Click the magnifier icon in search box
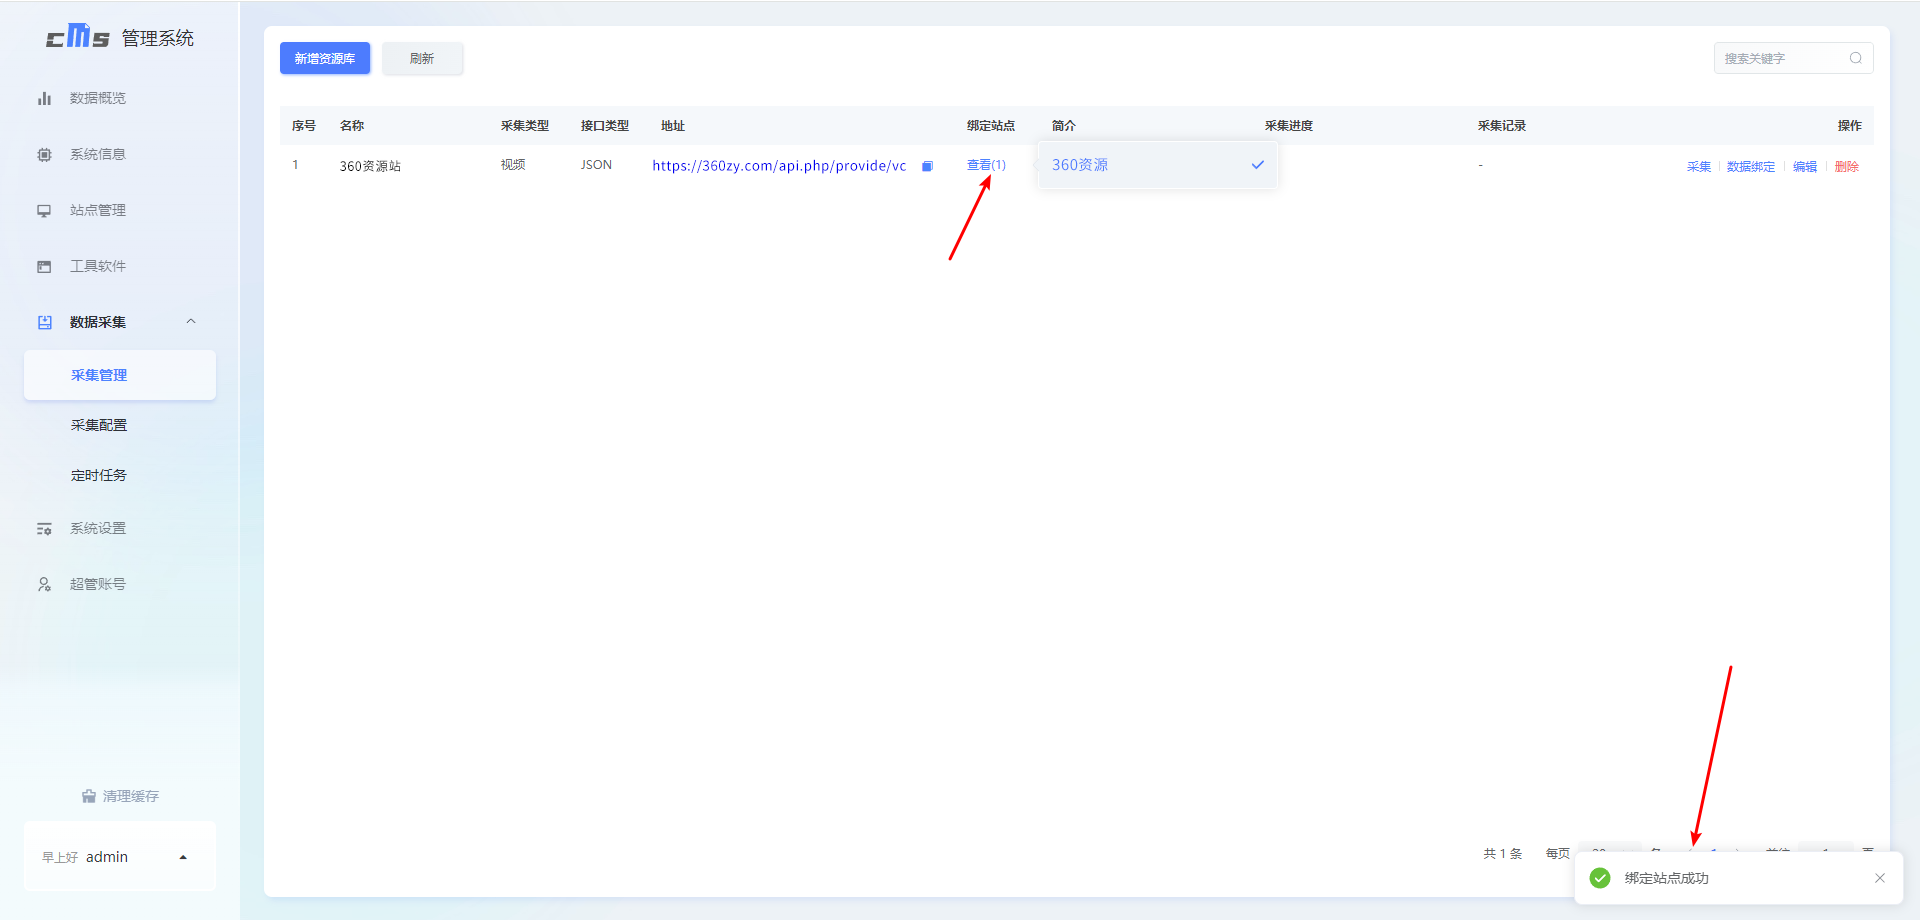The width and height of the screenshot is (1920, 920). coord(1855,58)
